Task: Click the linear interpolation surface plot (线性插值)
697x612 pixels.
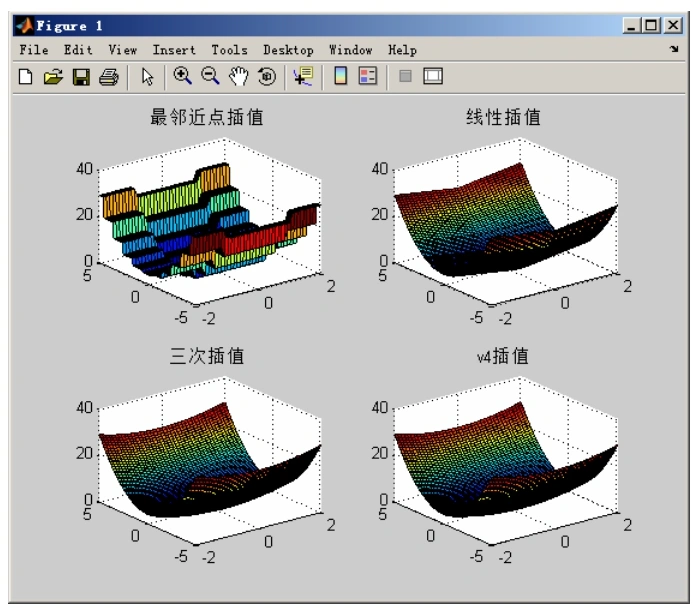Action: point(505,222)
